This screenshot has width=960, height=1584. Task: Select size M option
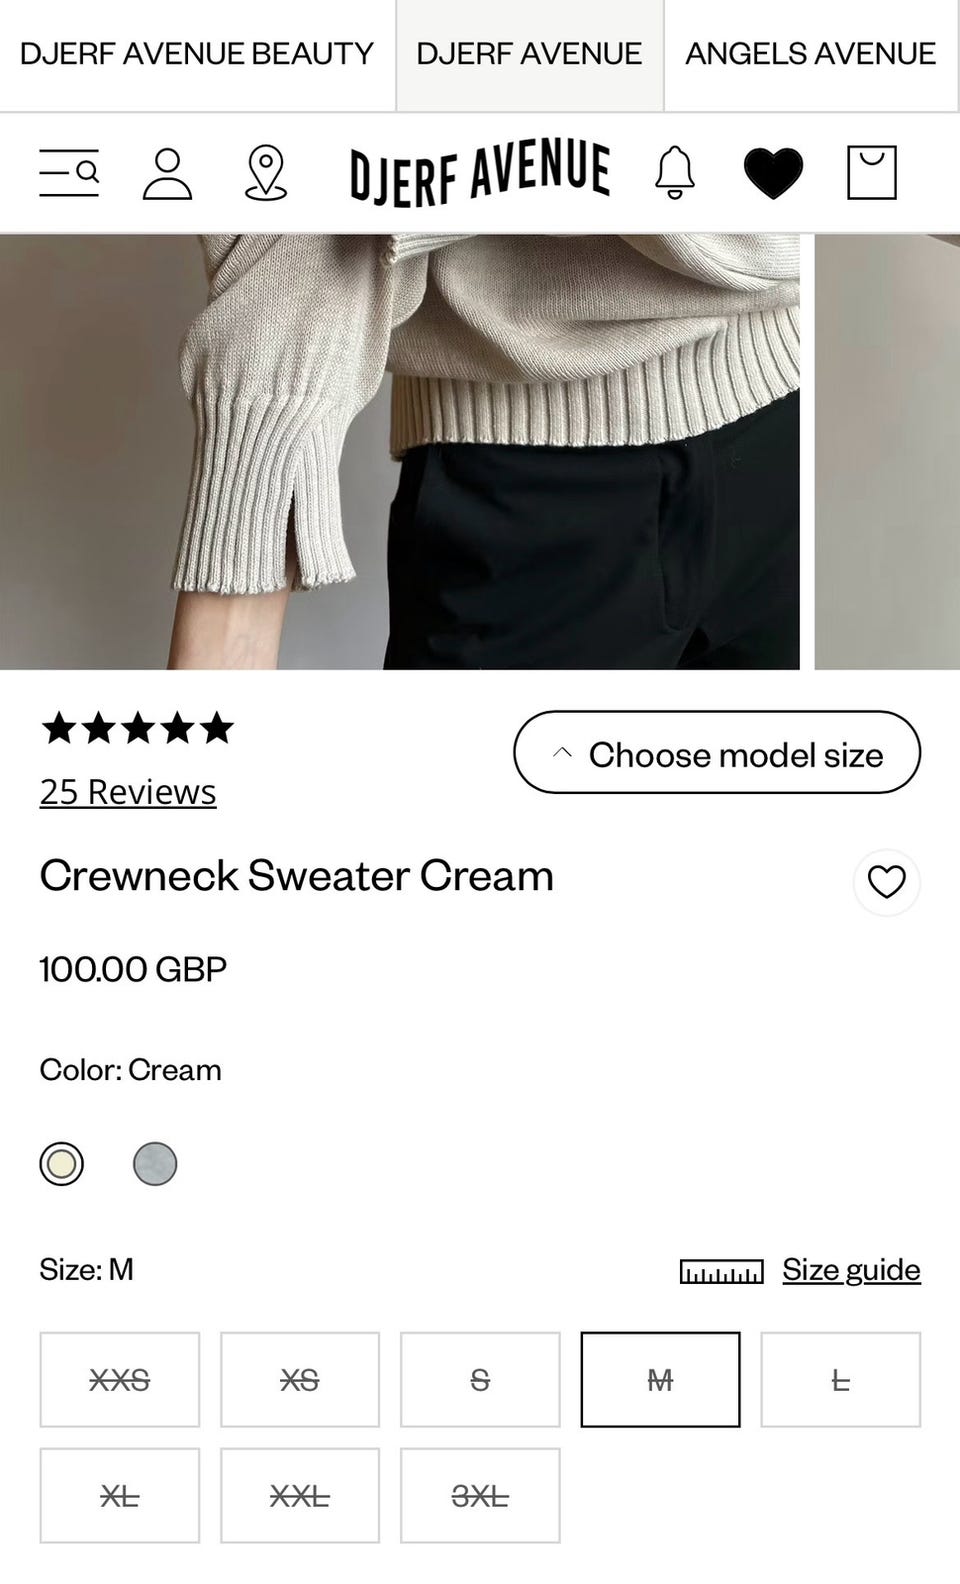(660, 1379)
